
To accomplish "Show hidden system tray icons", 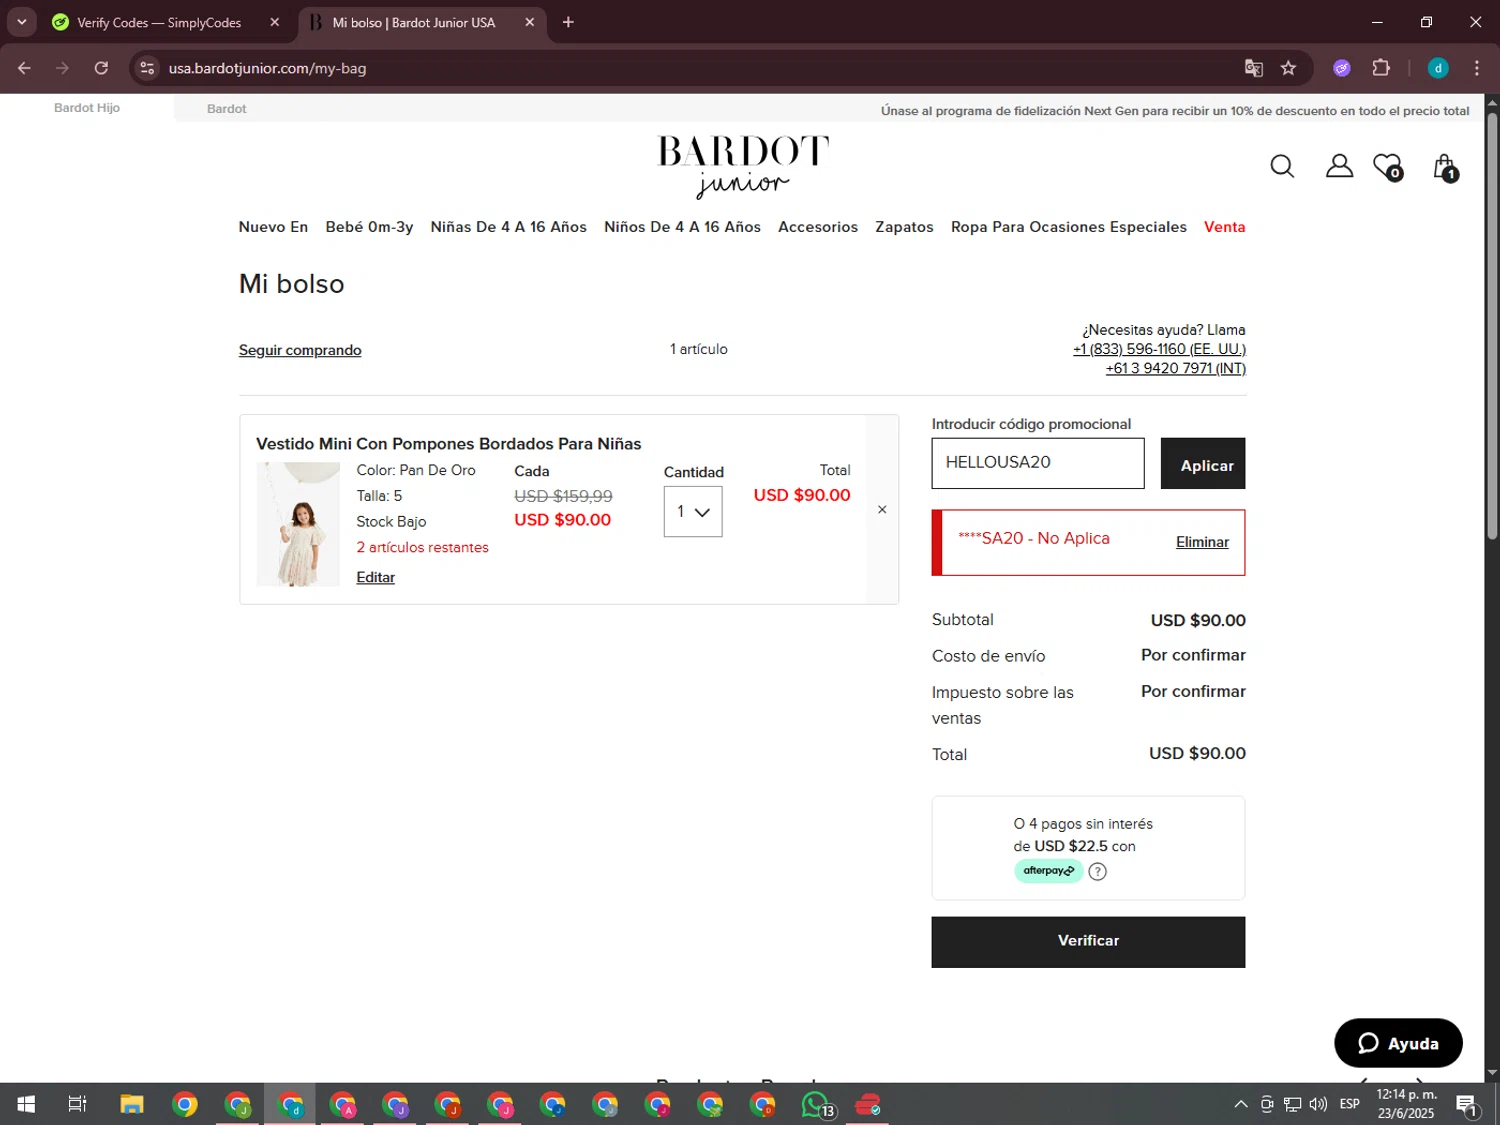I will pyautogui.click(x=1241, y=1104).
